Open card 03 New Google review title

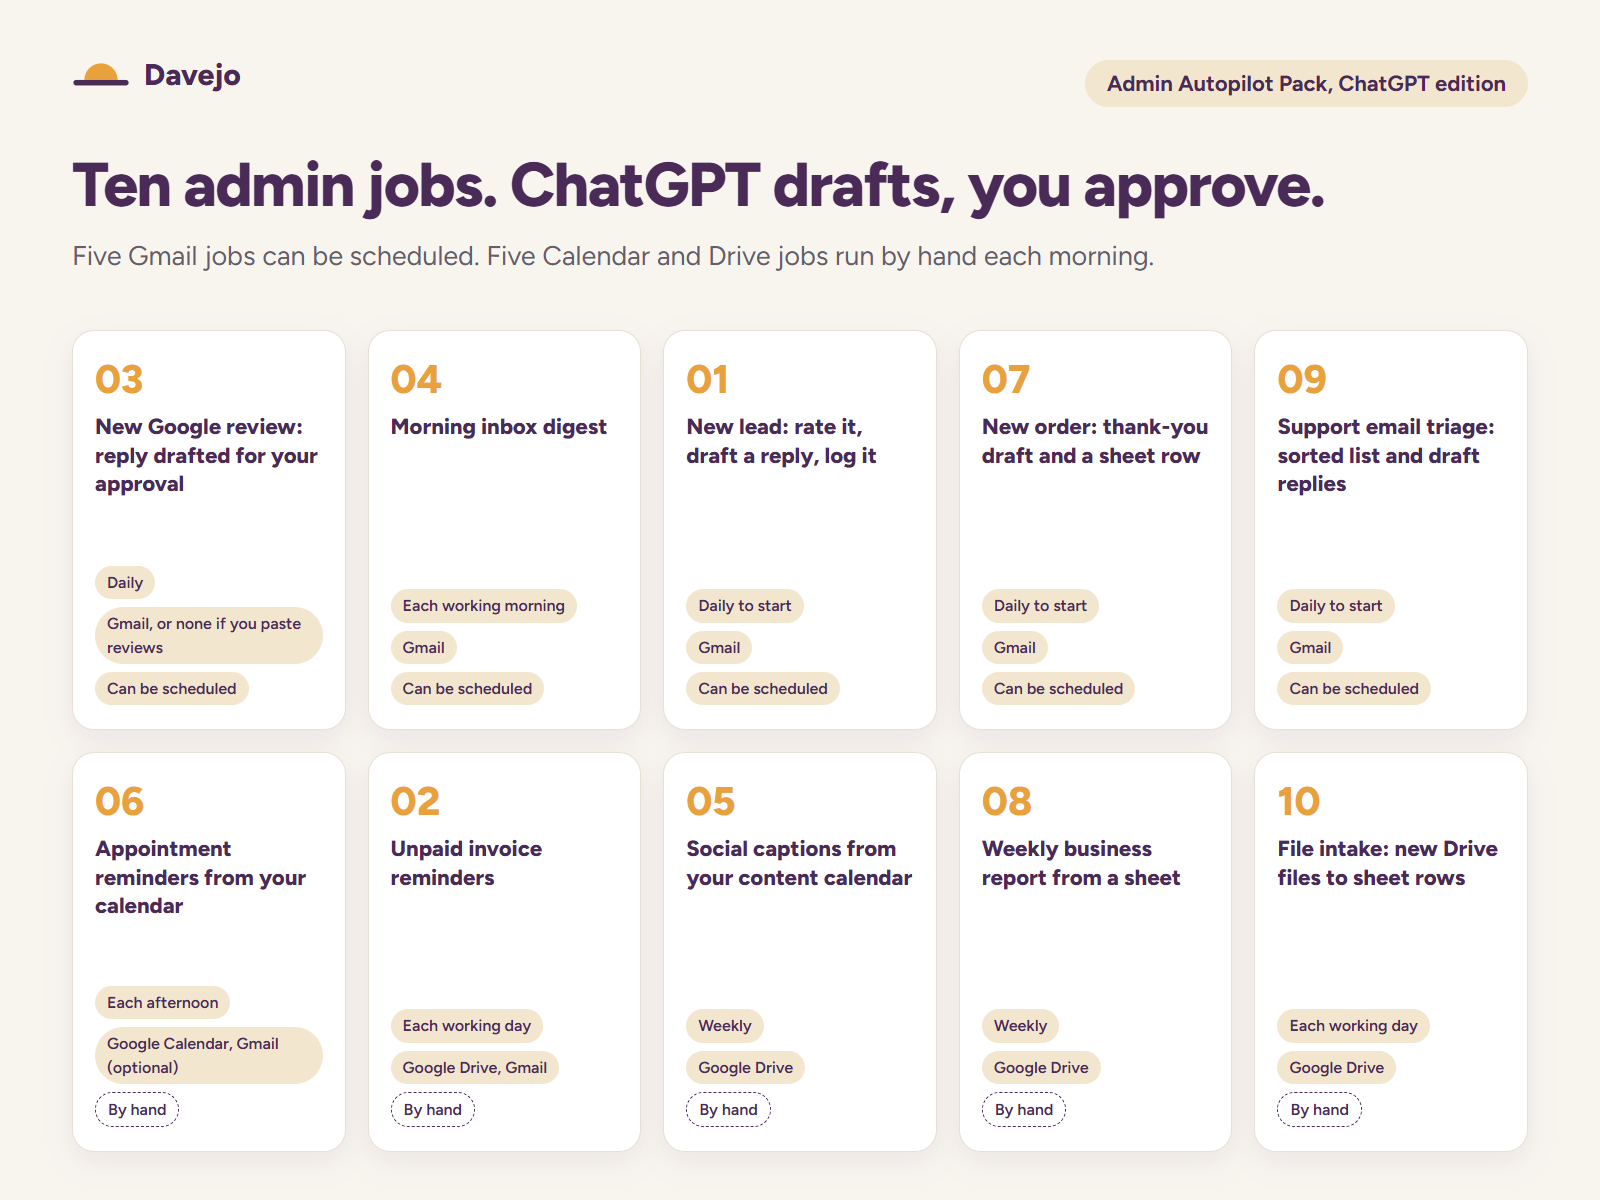[206, 455]
